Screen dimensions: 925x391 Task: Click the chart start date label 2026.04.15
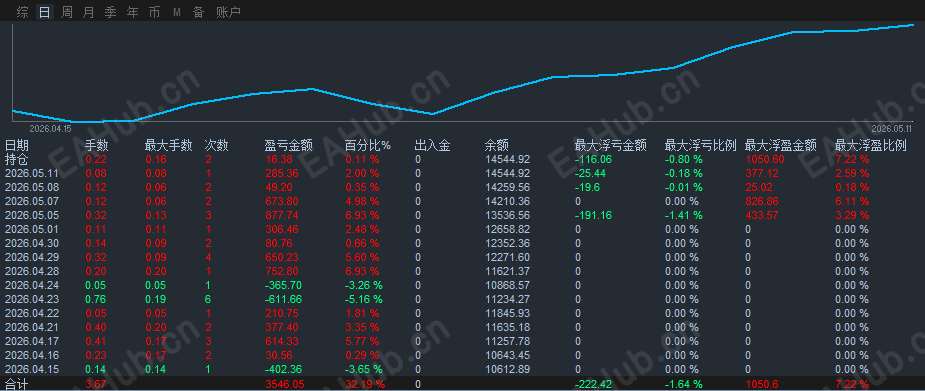pos(50,129)
